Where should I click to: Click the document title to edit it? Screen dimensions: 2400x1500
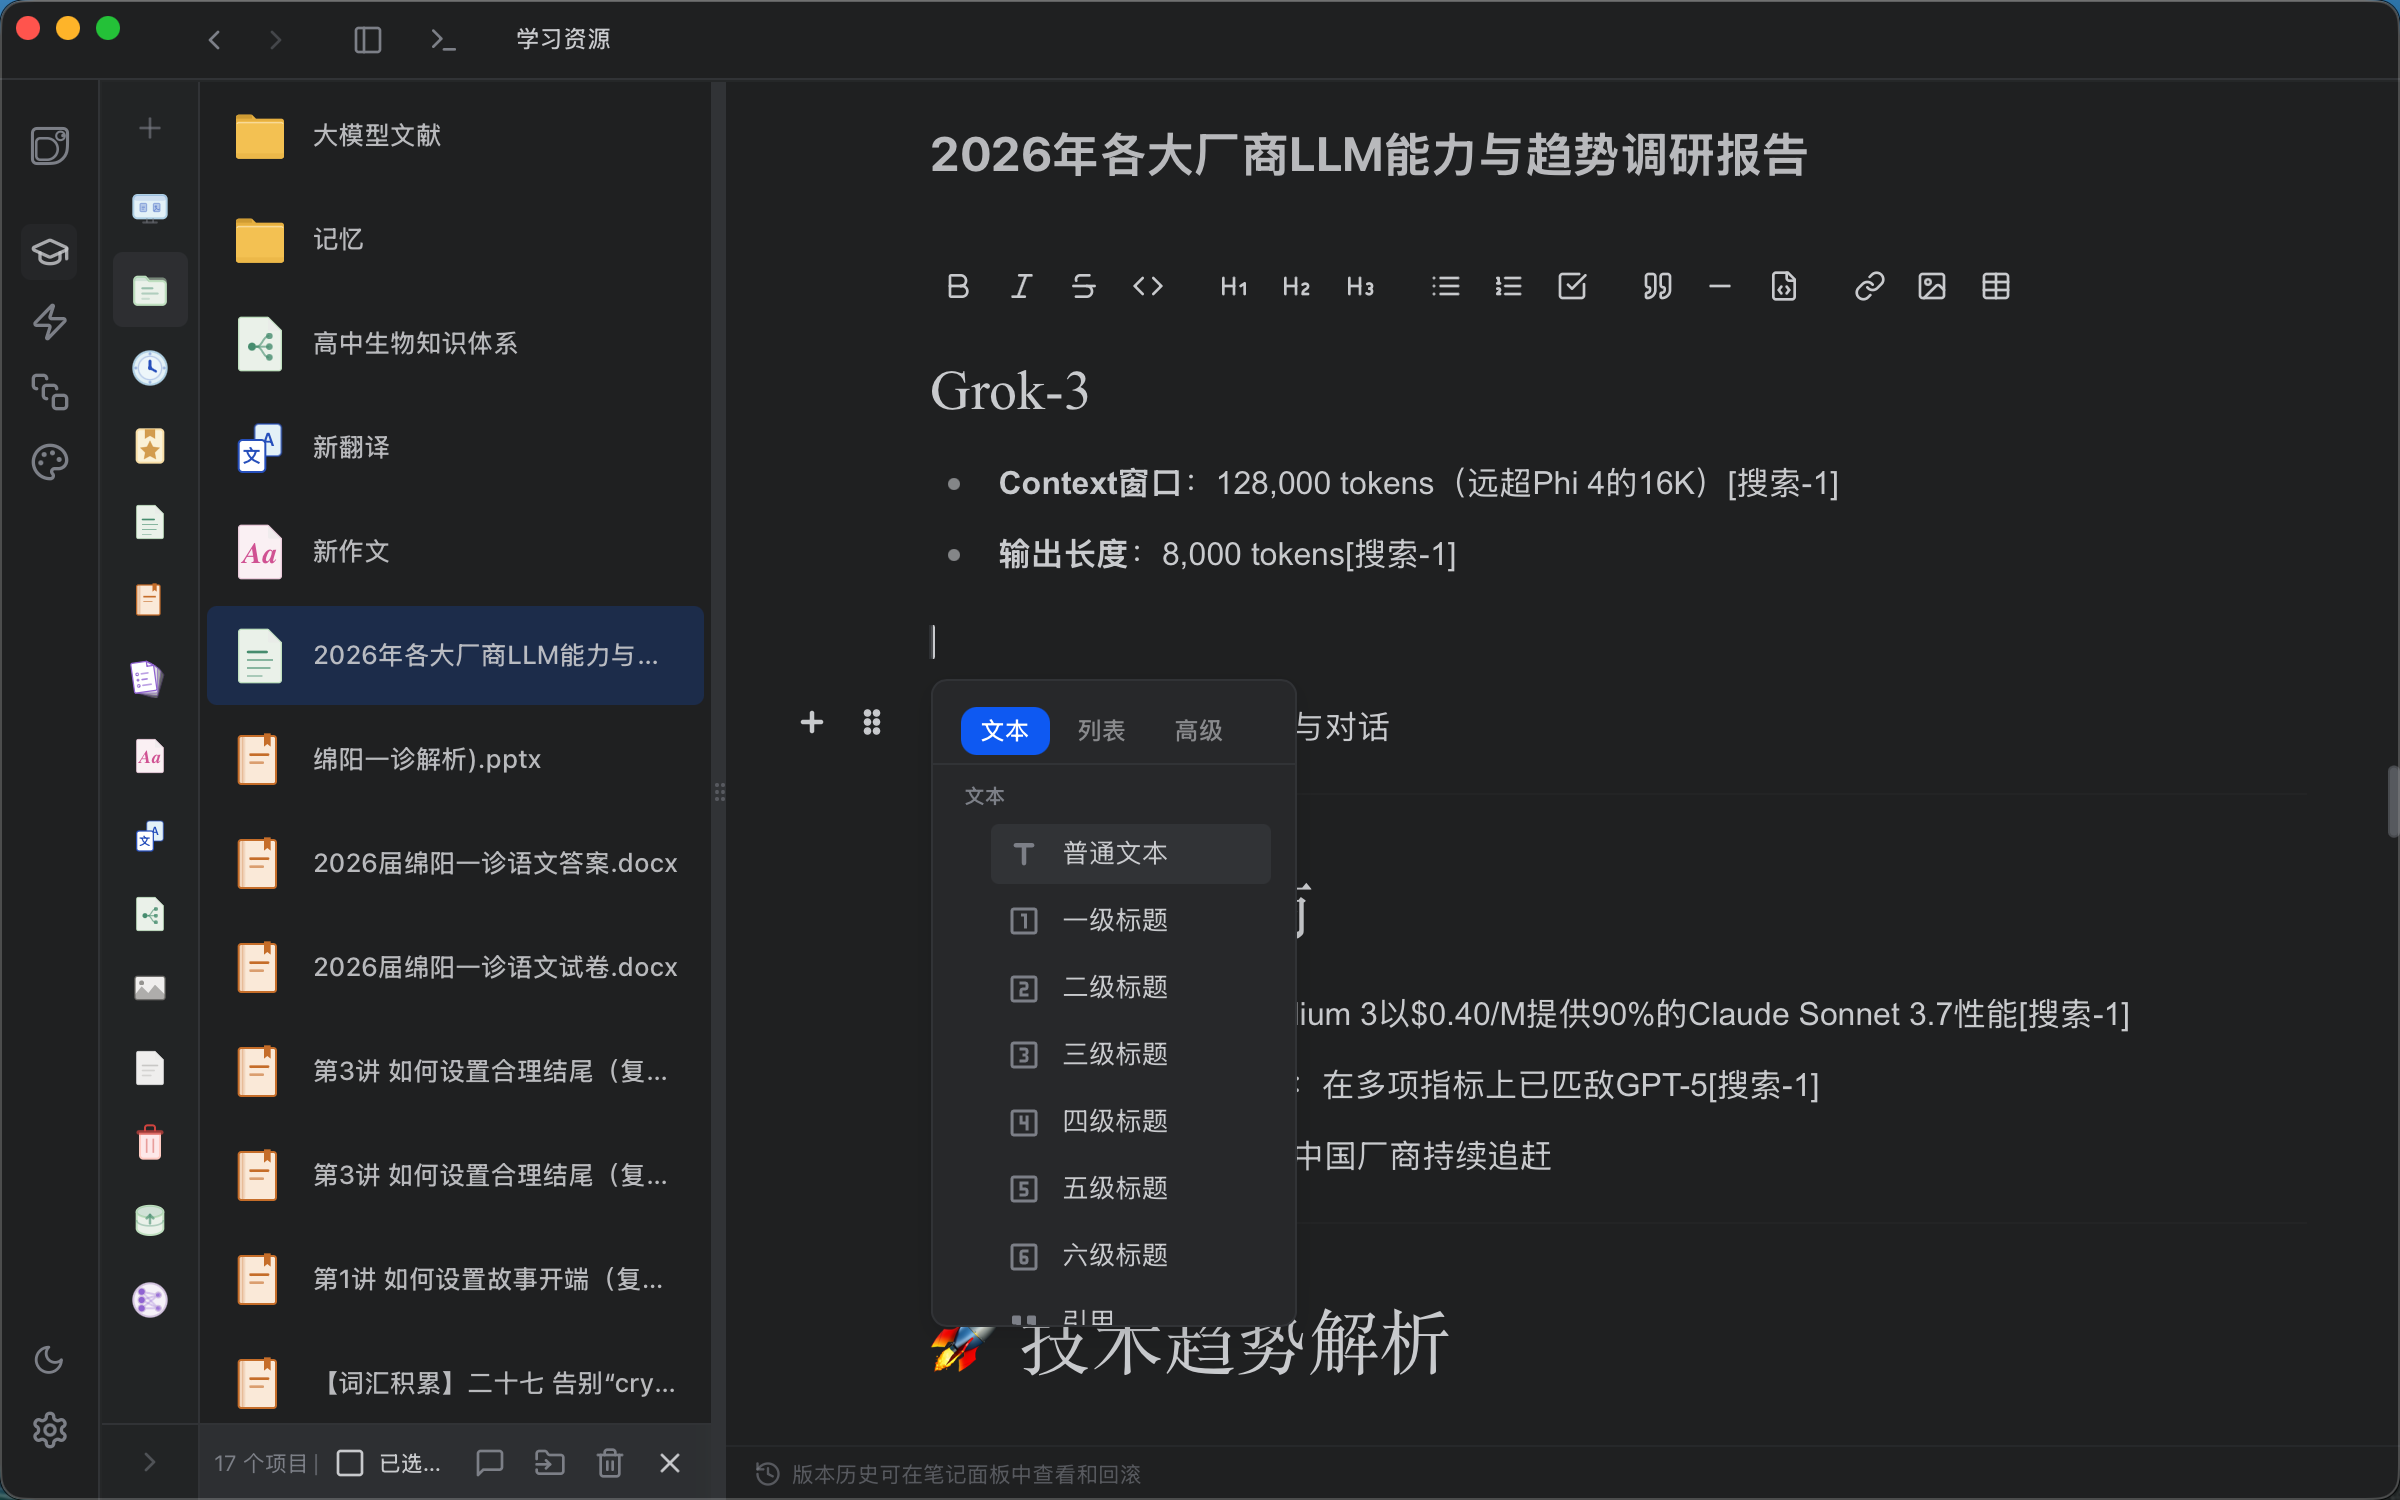click(x=1368, y=156)
